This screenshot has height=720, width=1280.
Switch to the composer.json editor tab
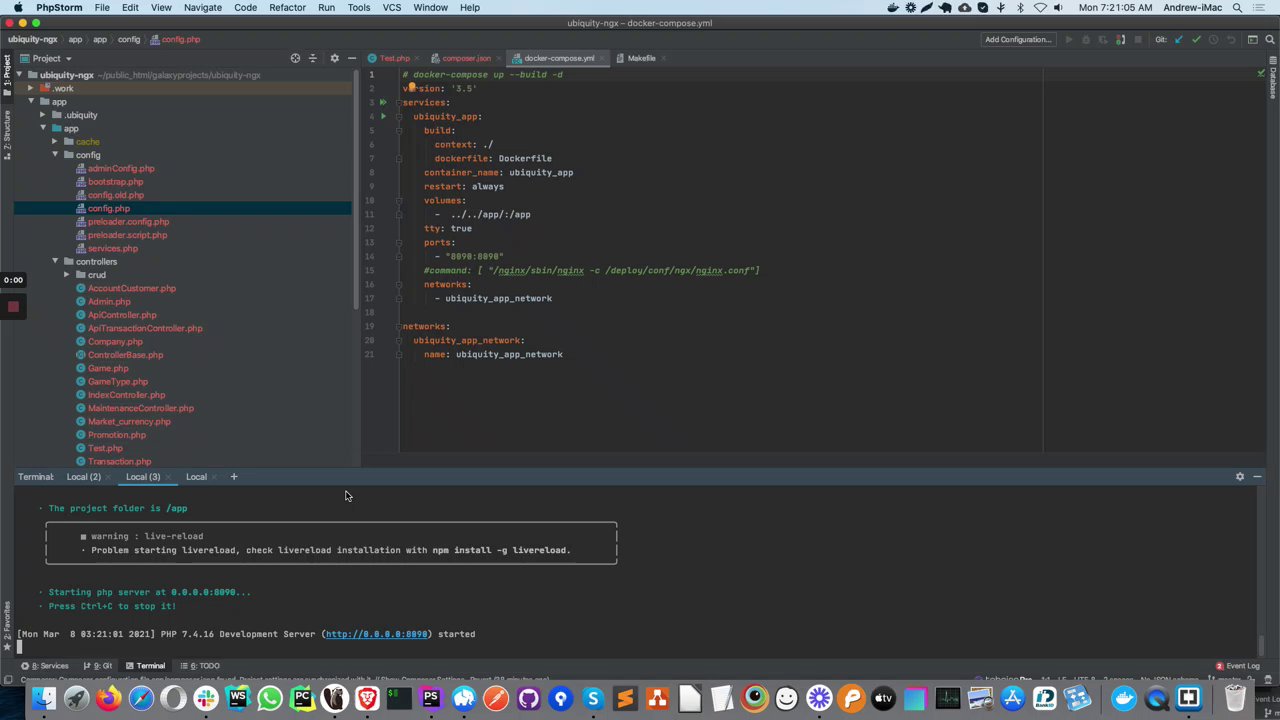(x=466, y=58)
